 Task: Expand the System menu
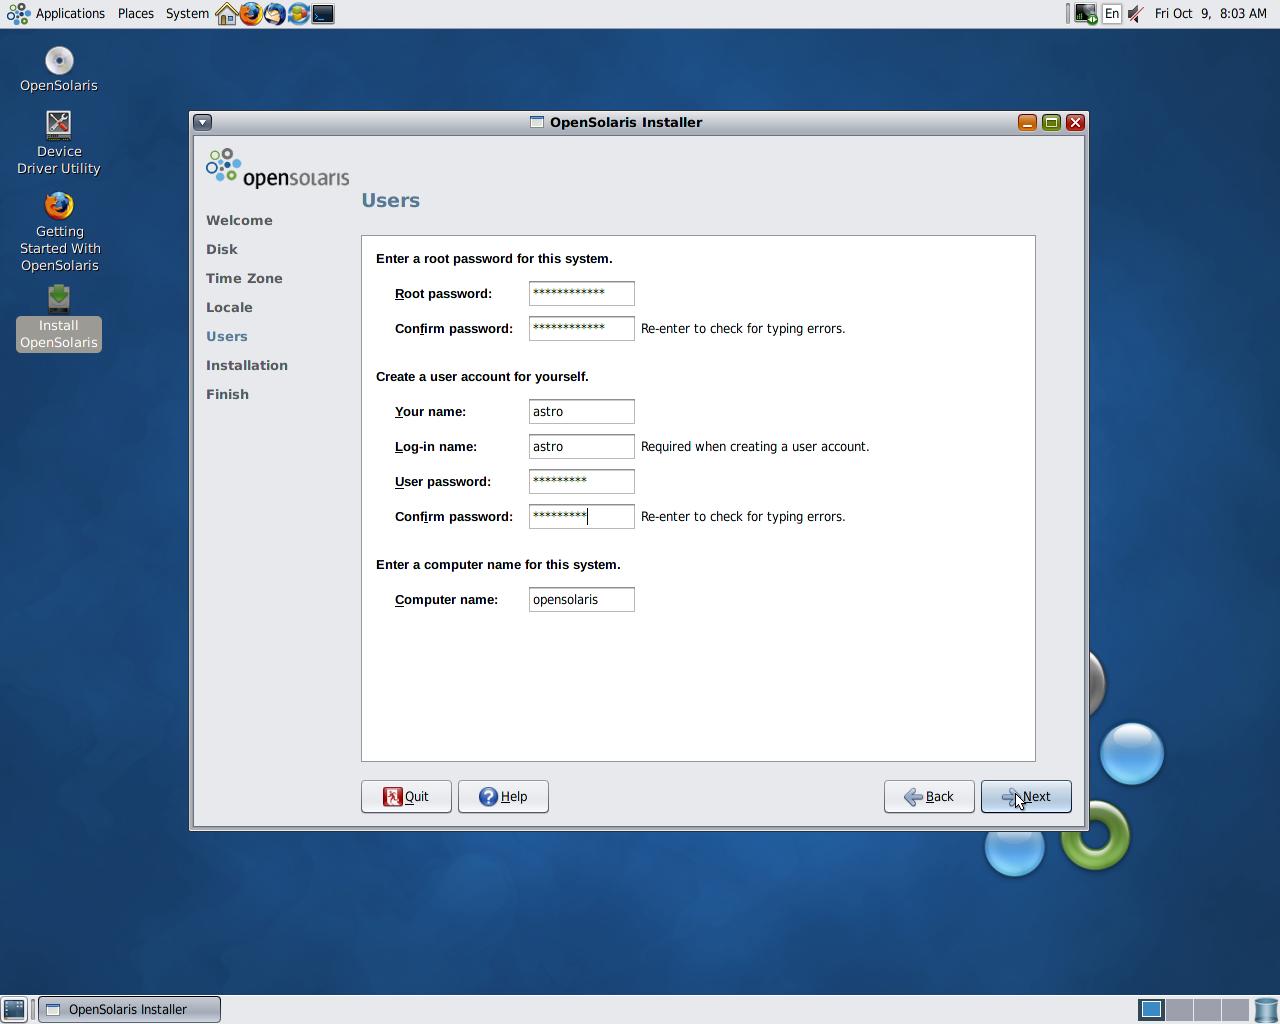tap(187, 14)
